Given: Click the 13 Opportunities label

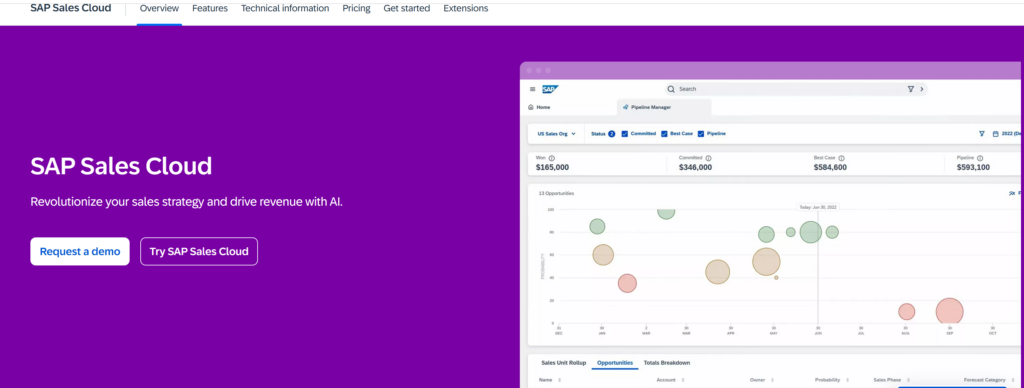Looking at the screenshot, I should tap(556, 193).
